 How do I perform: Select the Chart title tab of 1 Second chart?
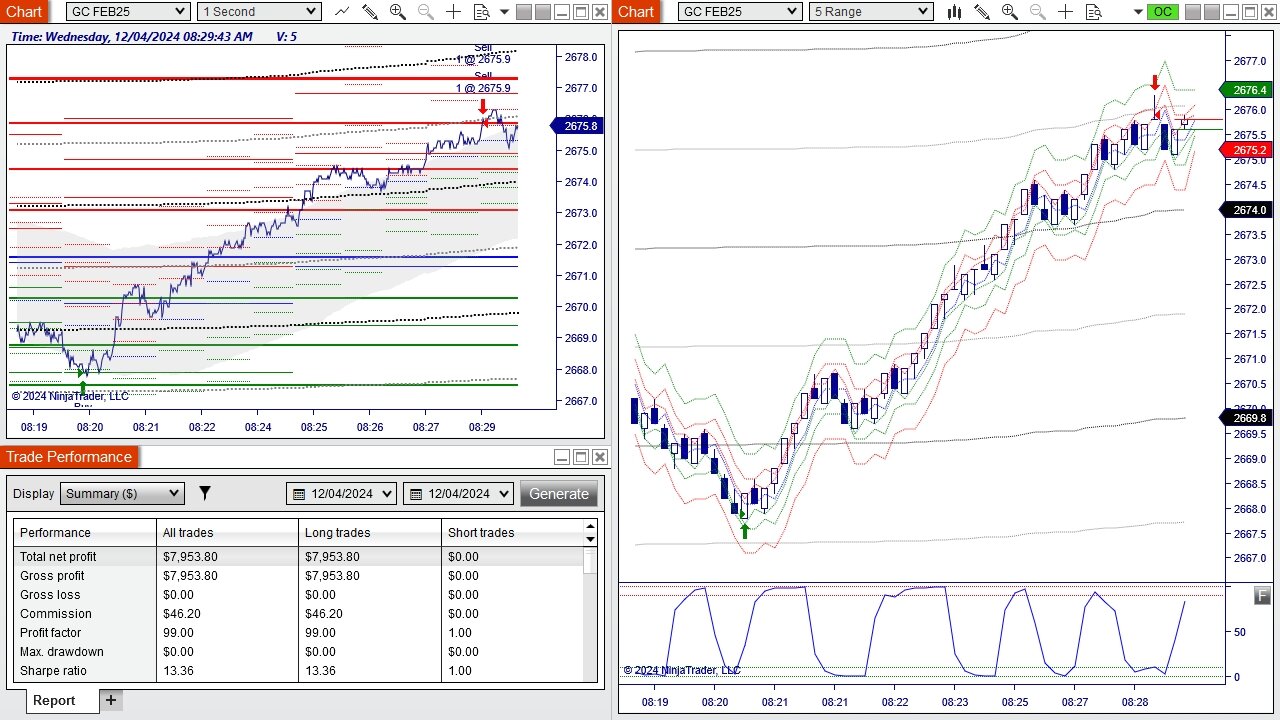24,12
